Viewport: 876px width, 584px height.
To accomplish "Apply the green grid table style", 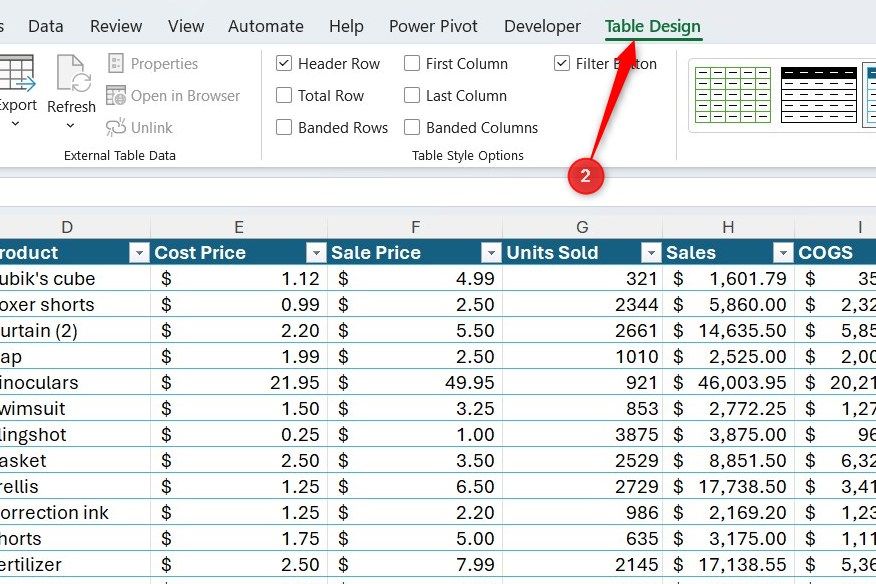I will tap(733, 94).
